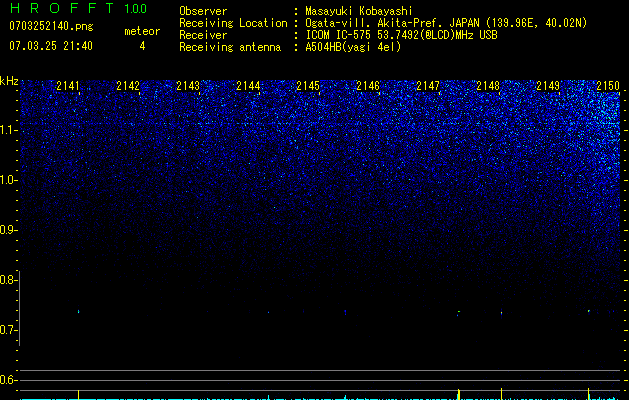This screenshot has width=629, height=400.
Task: Click the meteor count value 4
Action: tap(142, 46)
